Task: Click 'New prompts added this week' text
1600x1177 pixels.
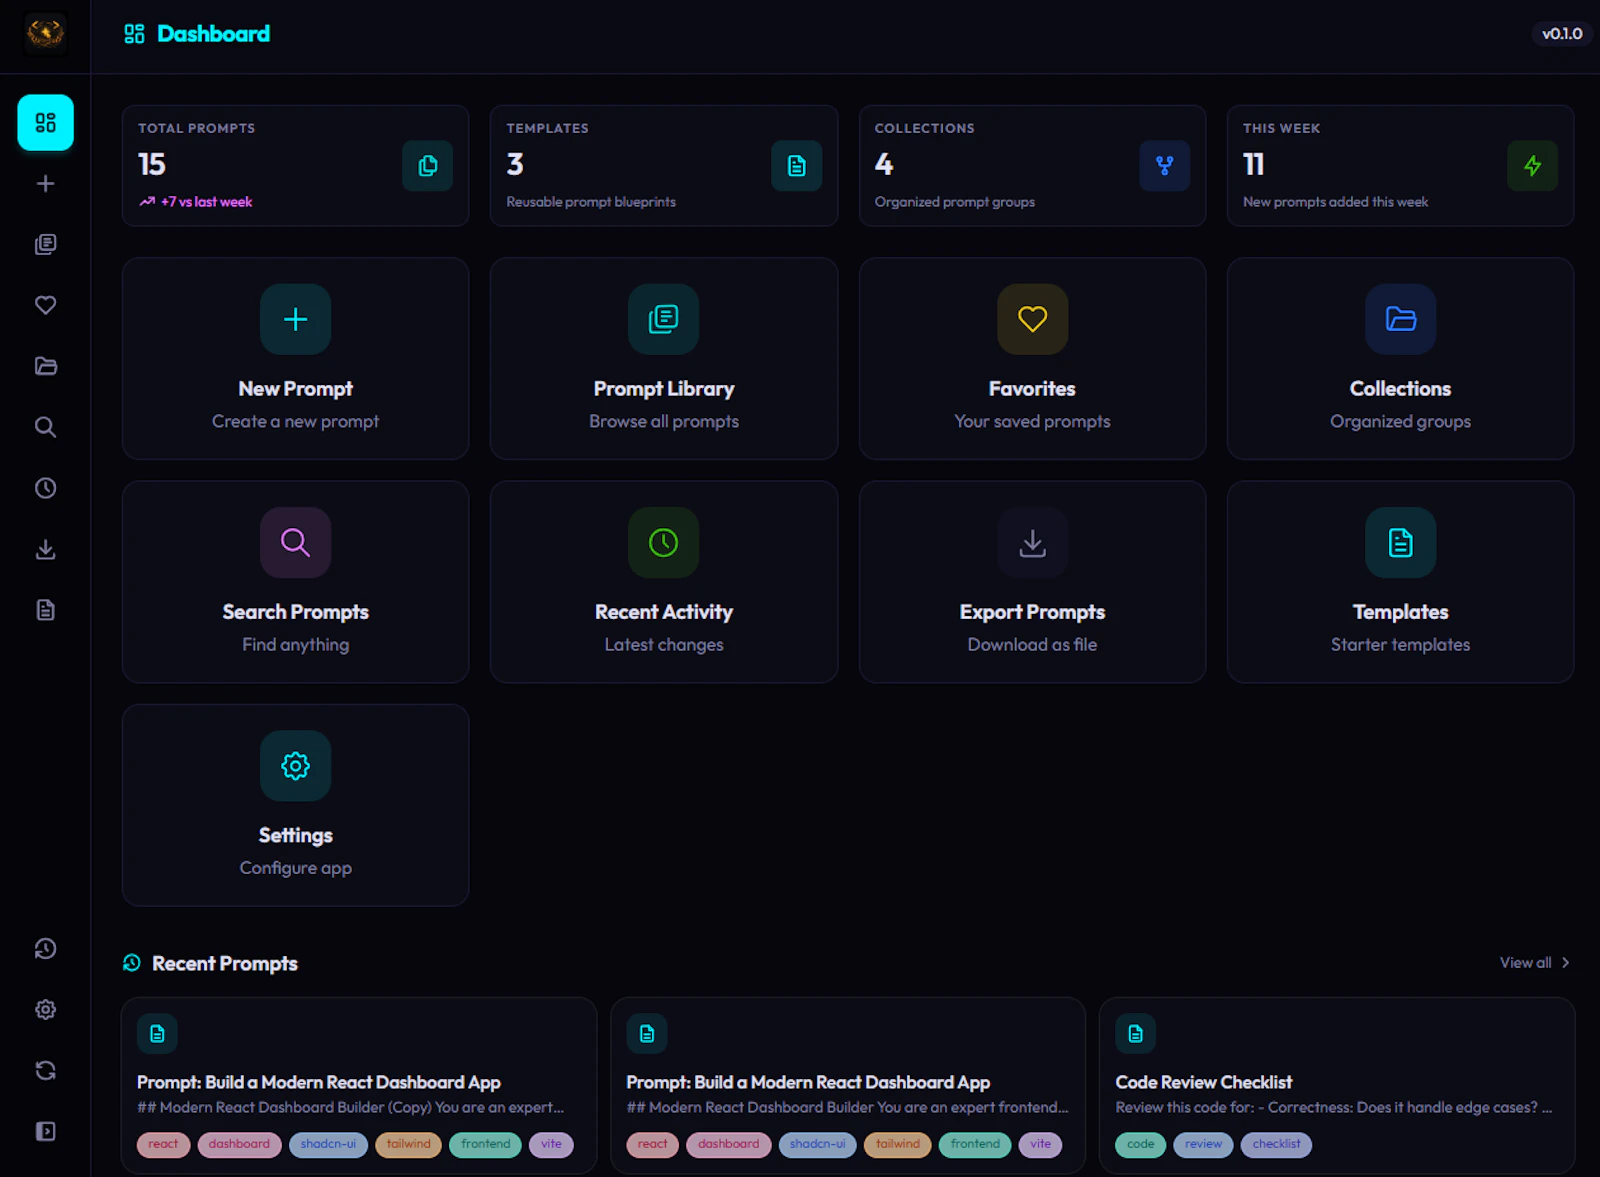Action: tap(1335, 202)
